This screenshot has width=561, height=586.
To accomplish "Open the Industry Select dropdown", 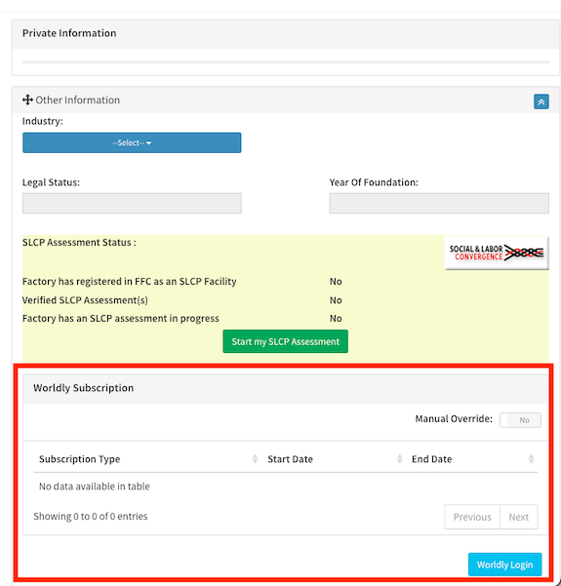I will pyautogui.click(x=132, y=143).
